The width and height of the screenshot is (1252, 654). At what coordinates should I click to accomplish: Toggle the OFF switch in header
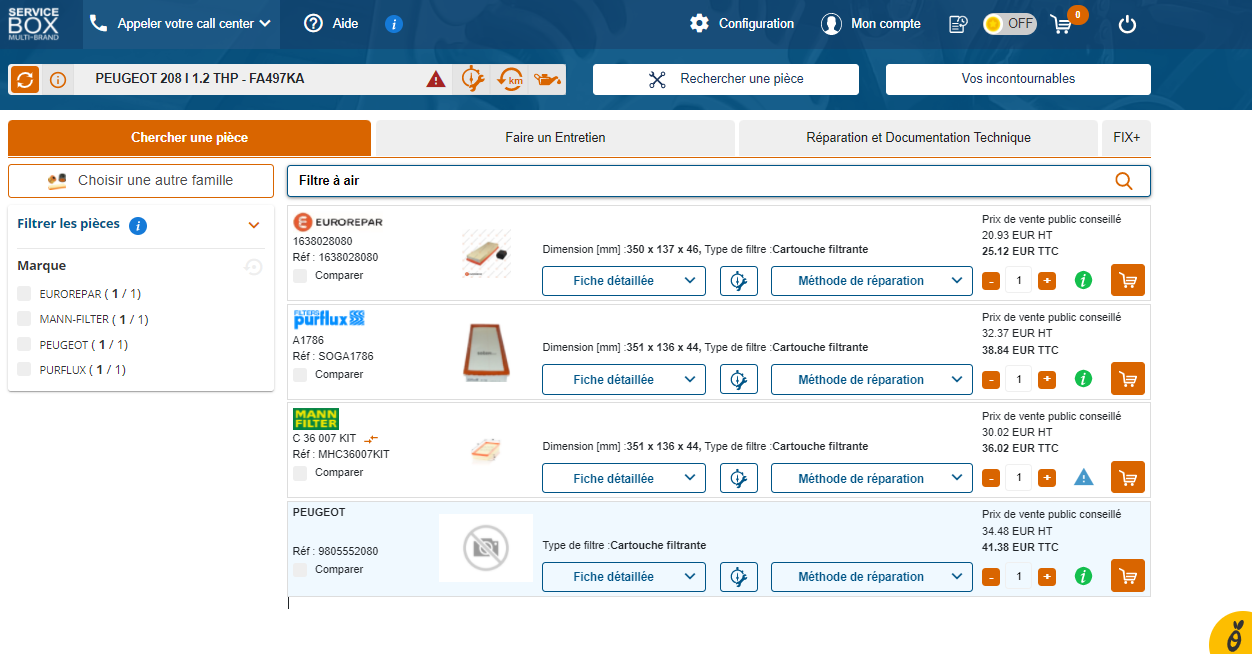point(1009,24)
